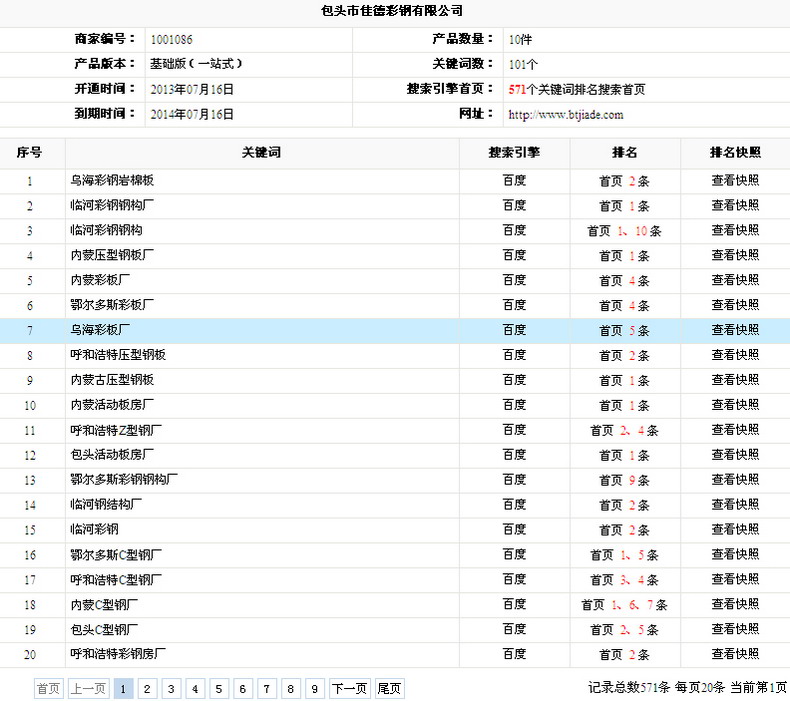790x701 pixels.
Task: Jump to page 4 in pagination
Action: [195, 688]
